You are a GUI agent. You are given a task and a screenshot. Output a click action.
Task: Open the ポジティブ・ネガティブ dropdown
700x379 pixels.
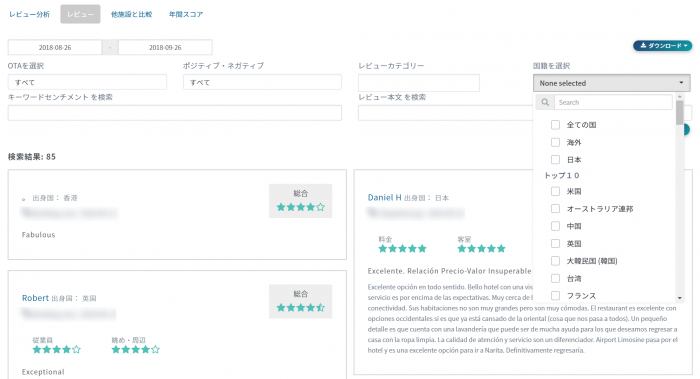262,82
